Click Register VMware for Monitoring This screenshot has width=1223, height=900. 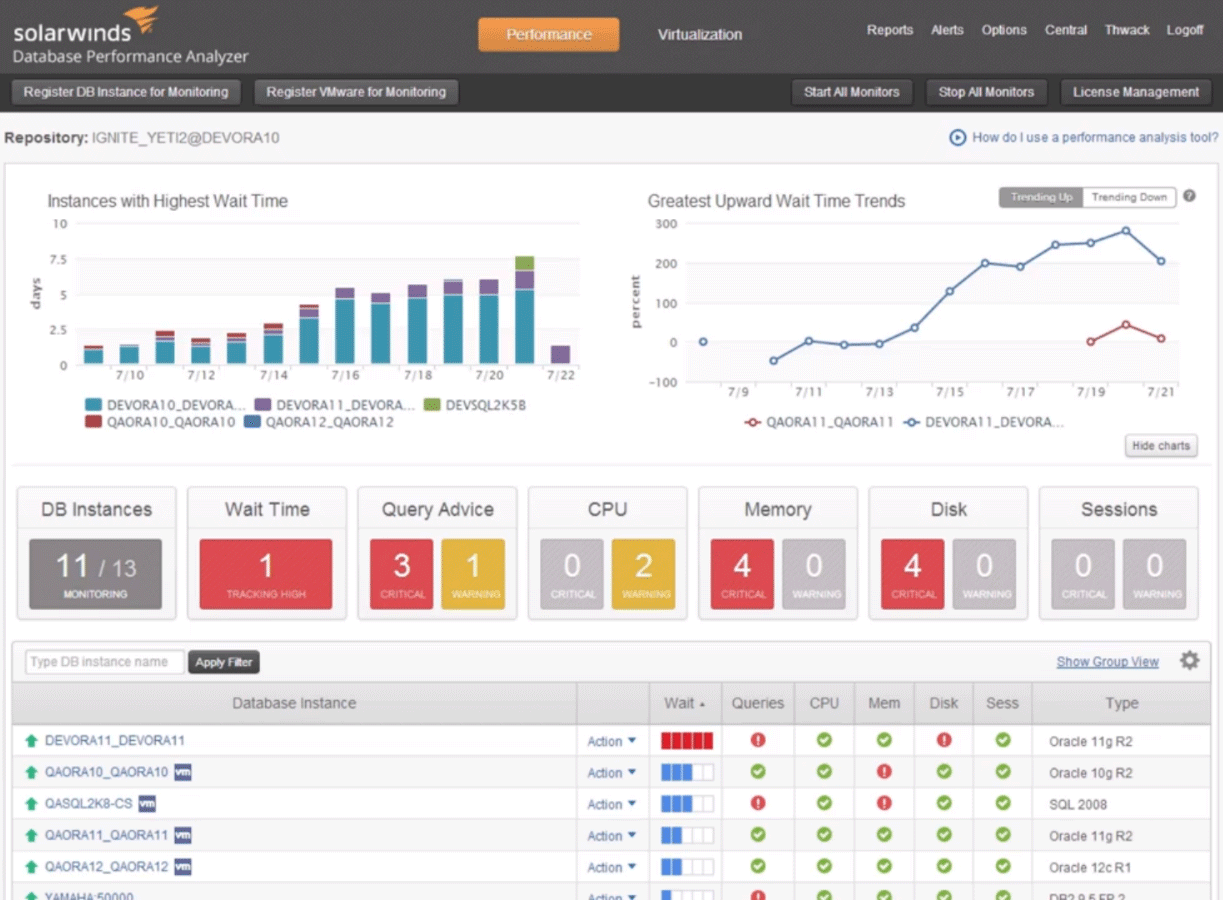[356, 92]
